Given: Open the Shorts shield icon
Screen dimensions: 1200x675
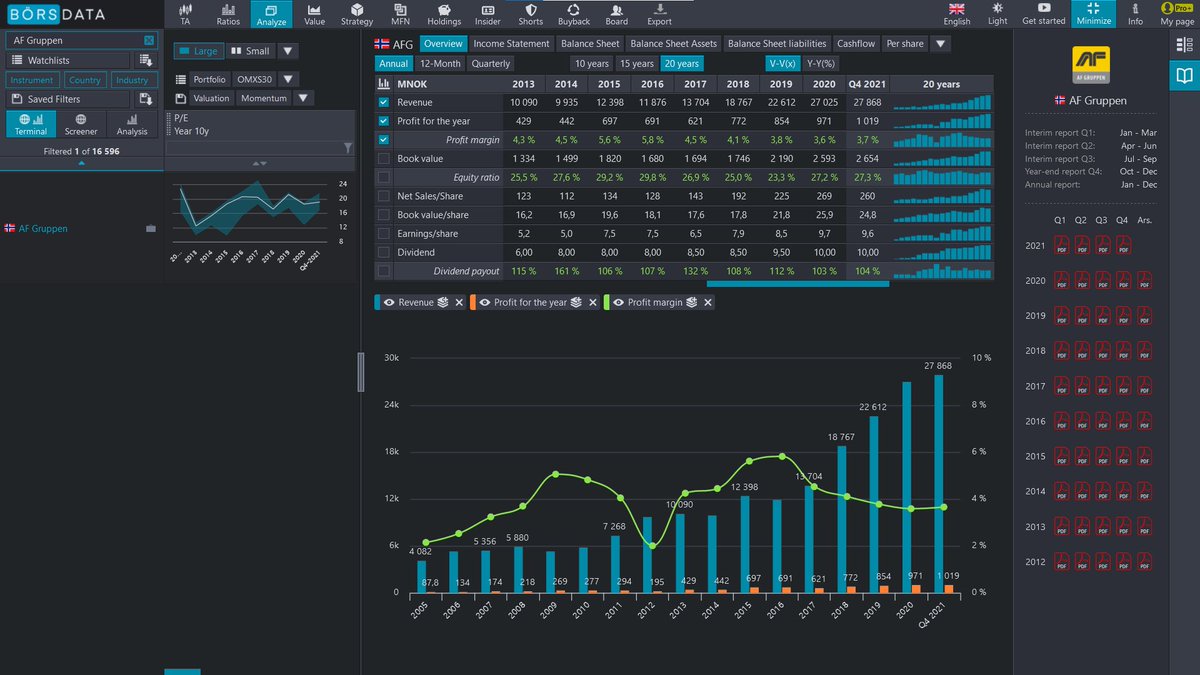Looking at the screenshot, I should (x=531, y=9).
